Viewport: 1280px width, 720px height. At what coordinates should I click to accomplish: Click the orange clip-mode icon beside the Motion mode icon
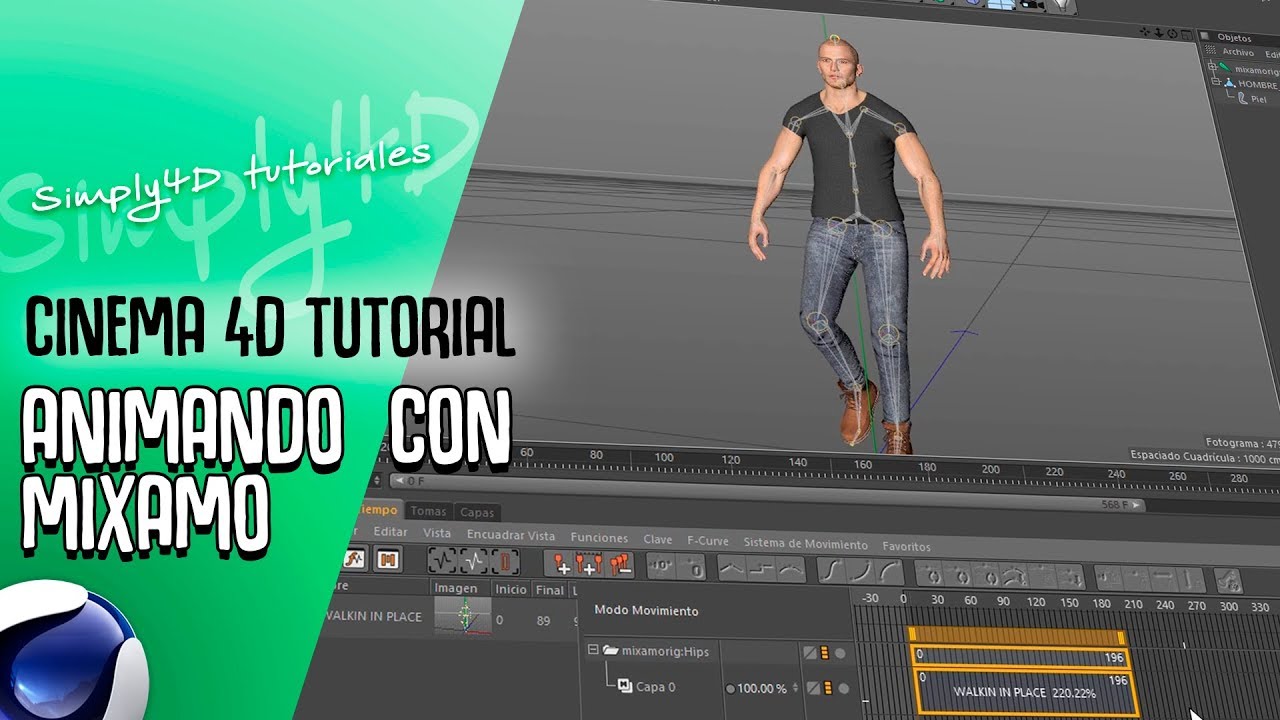[387, 560]
